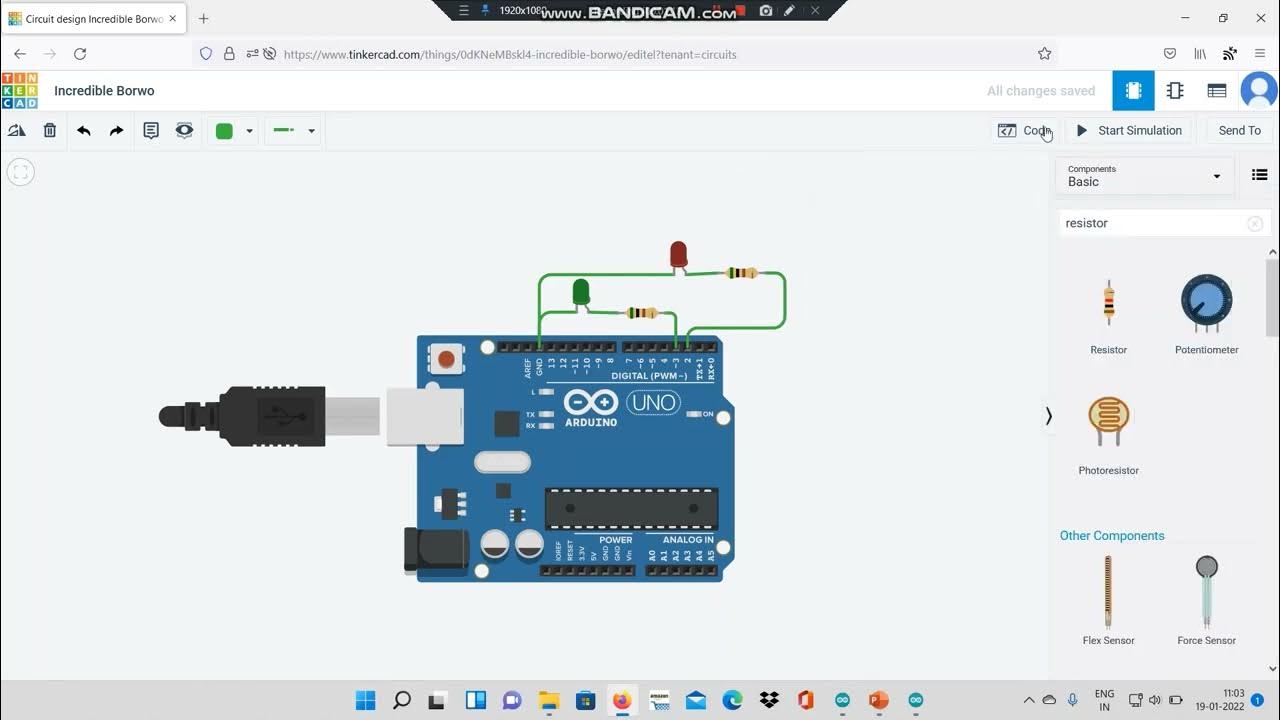1280x720 pixels.
Task: Click the Tinkercad logo
Action: click(x=20, y=91)
